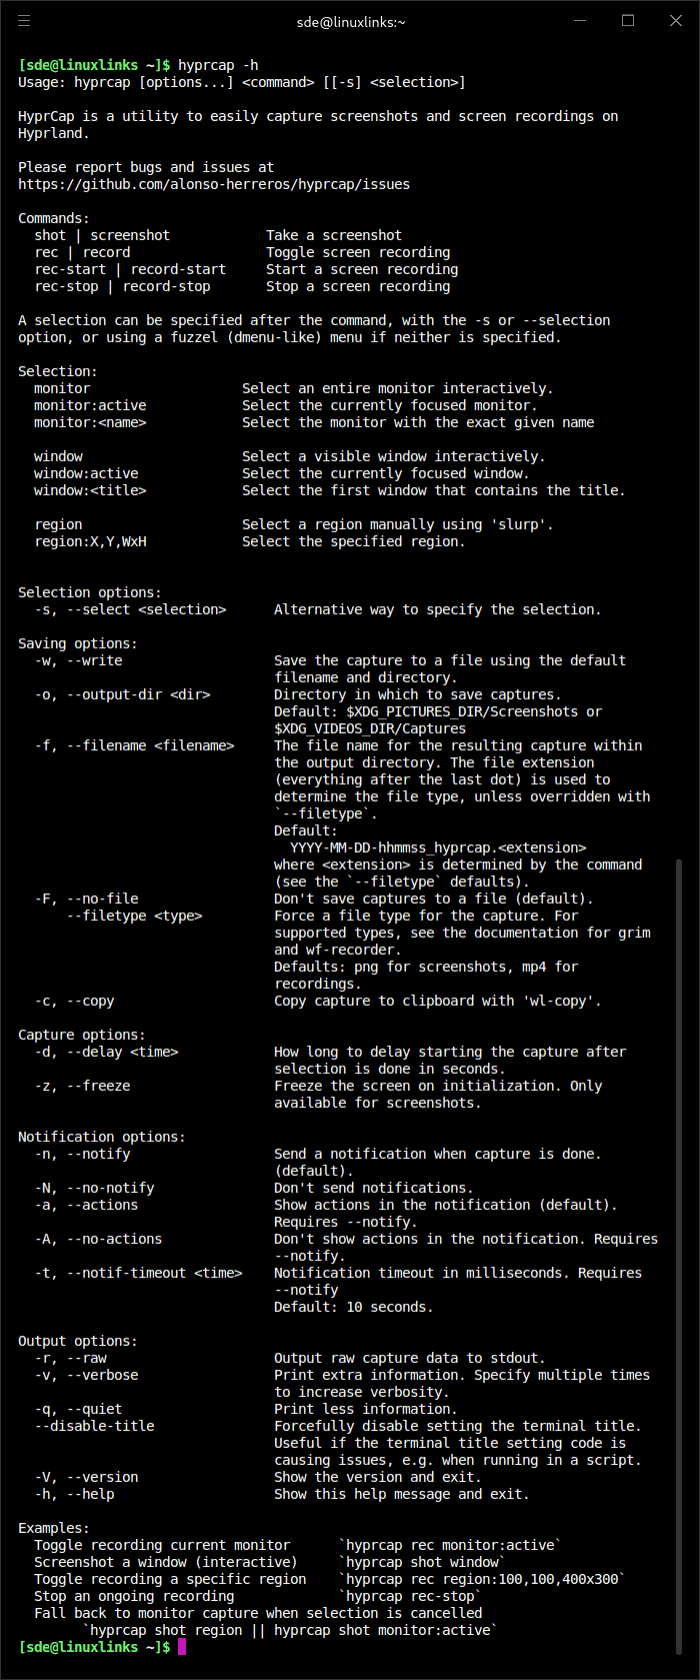This screenshot has height=1680, width=700.
Task: Click the 'window:<title>' selection entry
Action: (90, 490)
